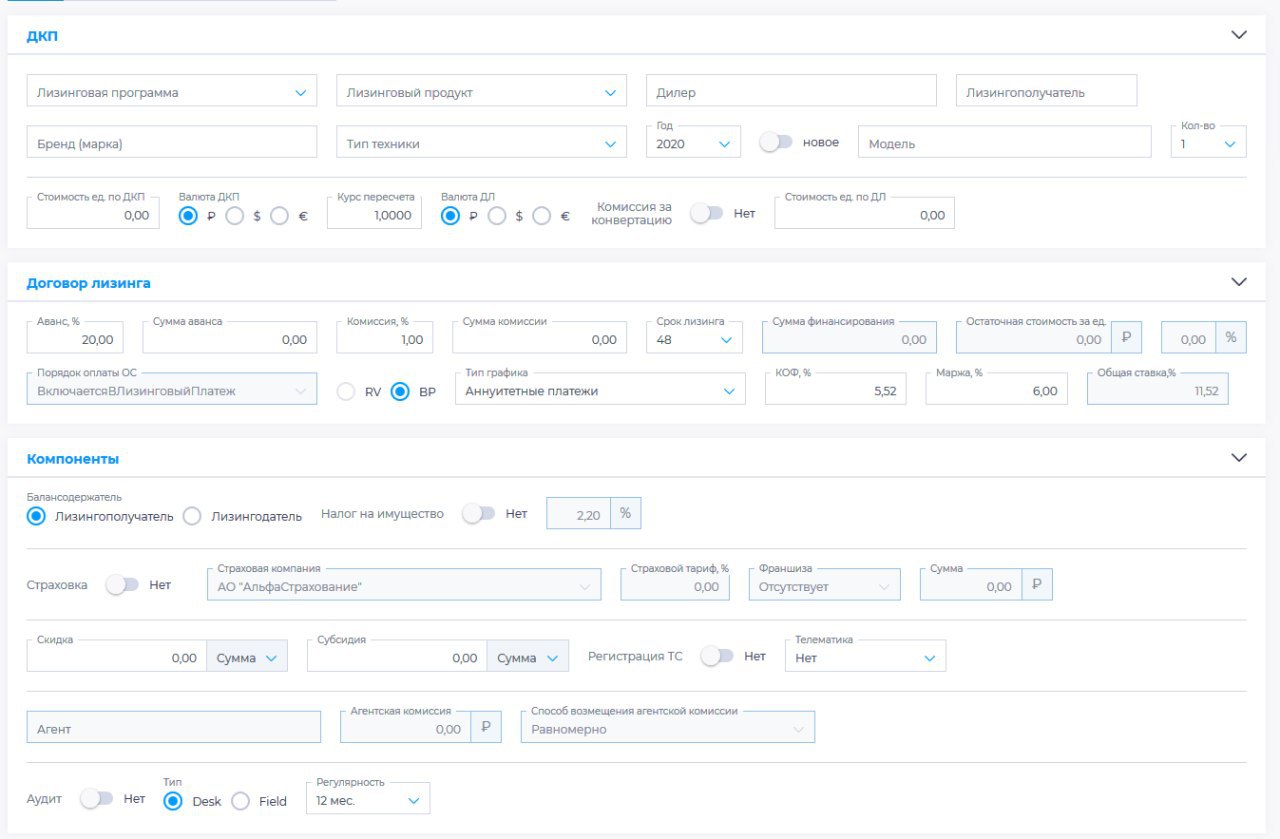The height and width of the screenshot is (839, 1280).
Task: Open the Кол-во quantity dropdown
Action: (1208, 144)
